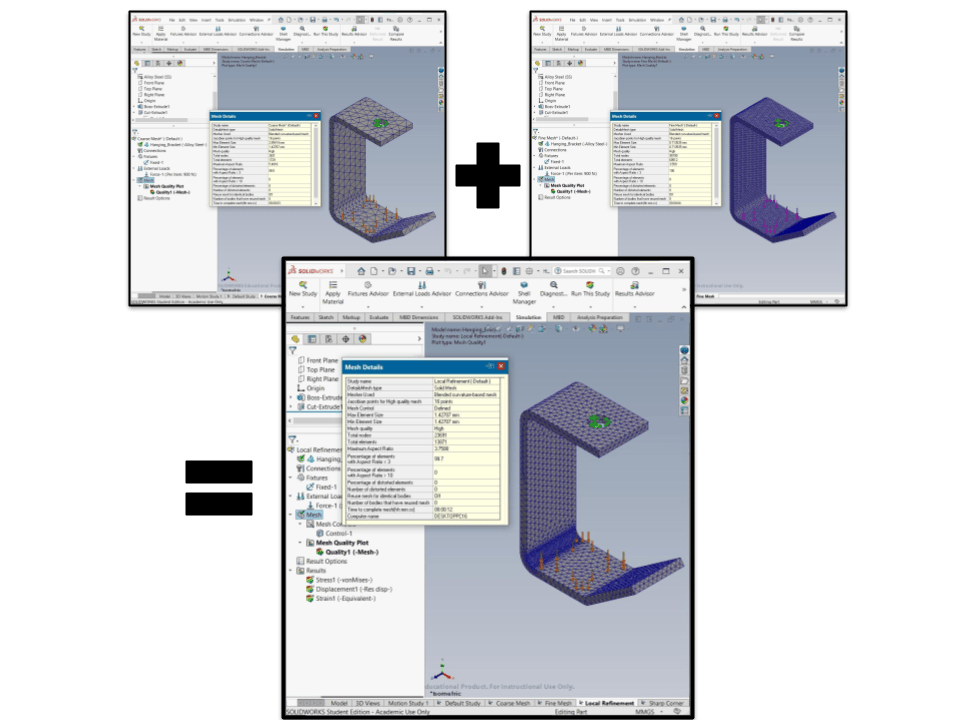960x720 pixels.
Task: Select Quality1 (-Mesh-) plot in bottom window tree
Action: pos(347,552)
